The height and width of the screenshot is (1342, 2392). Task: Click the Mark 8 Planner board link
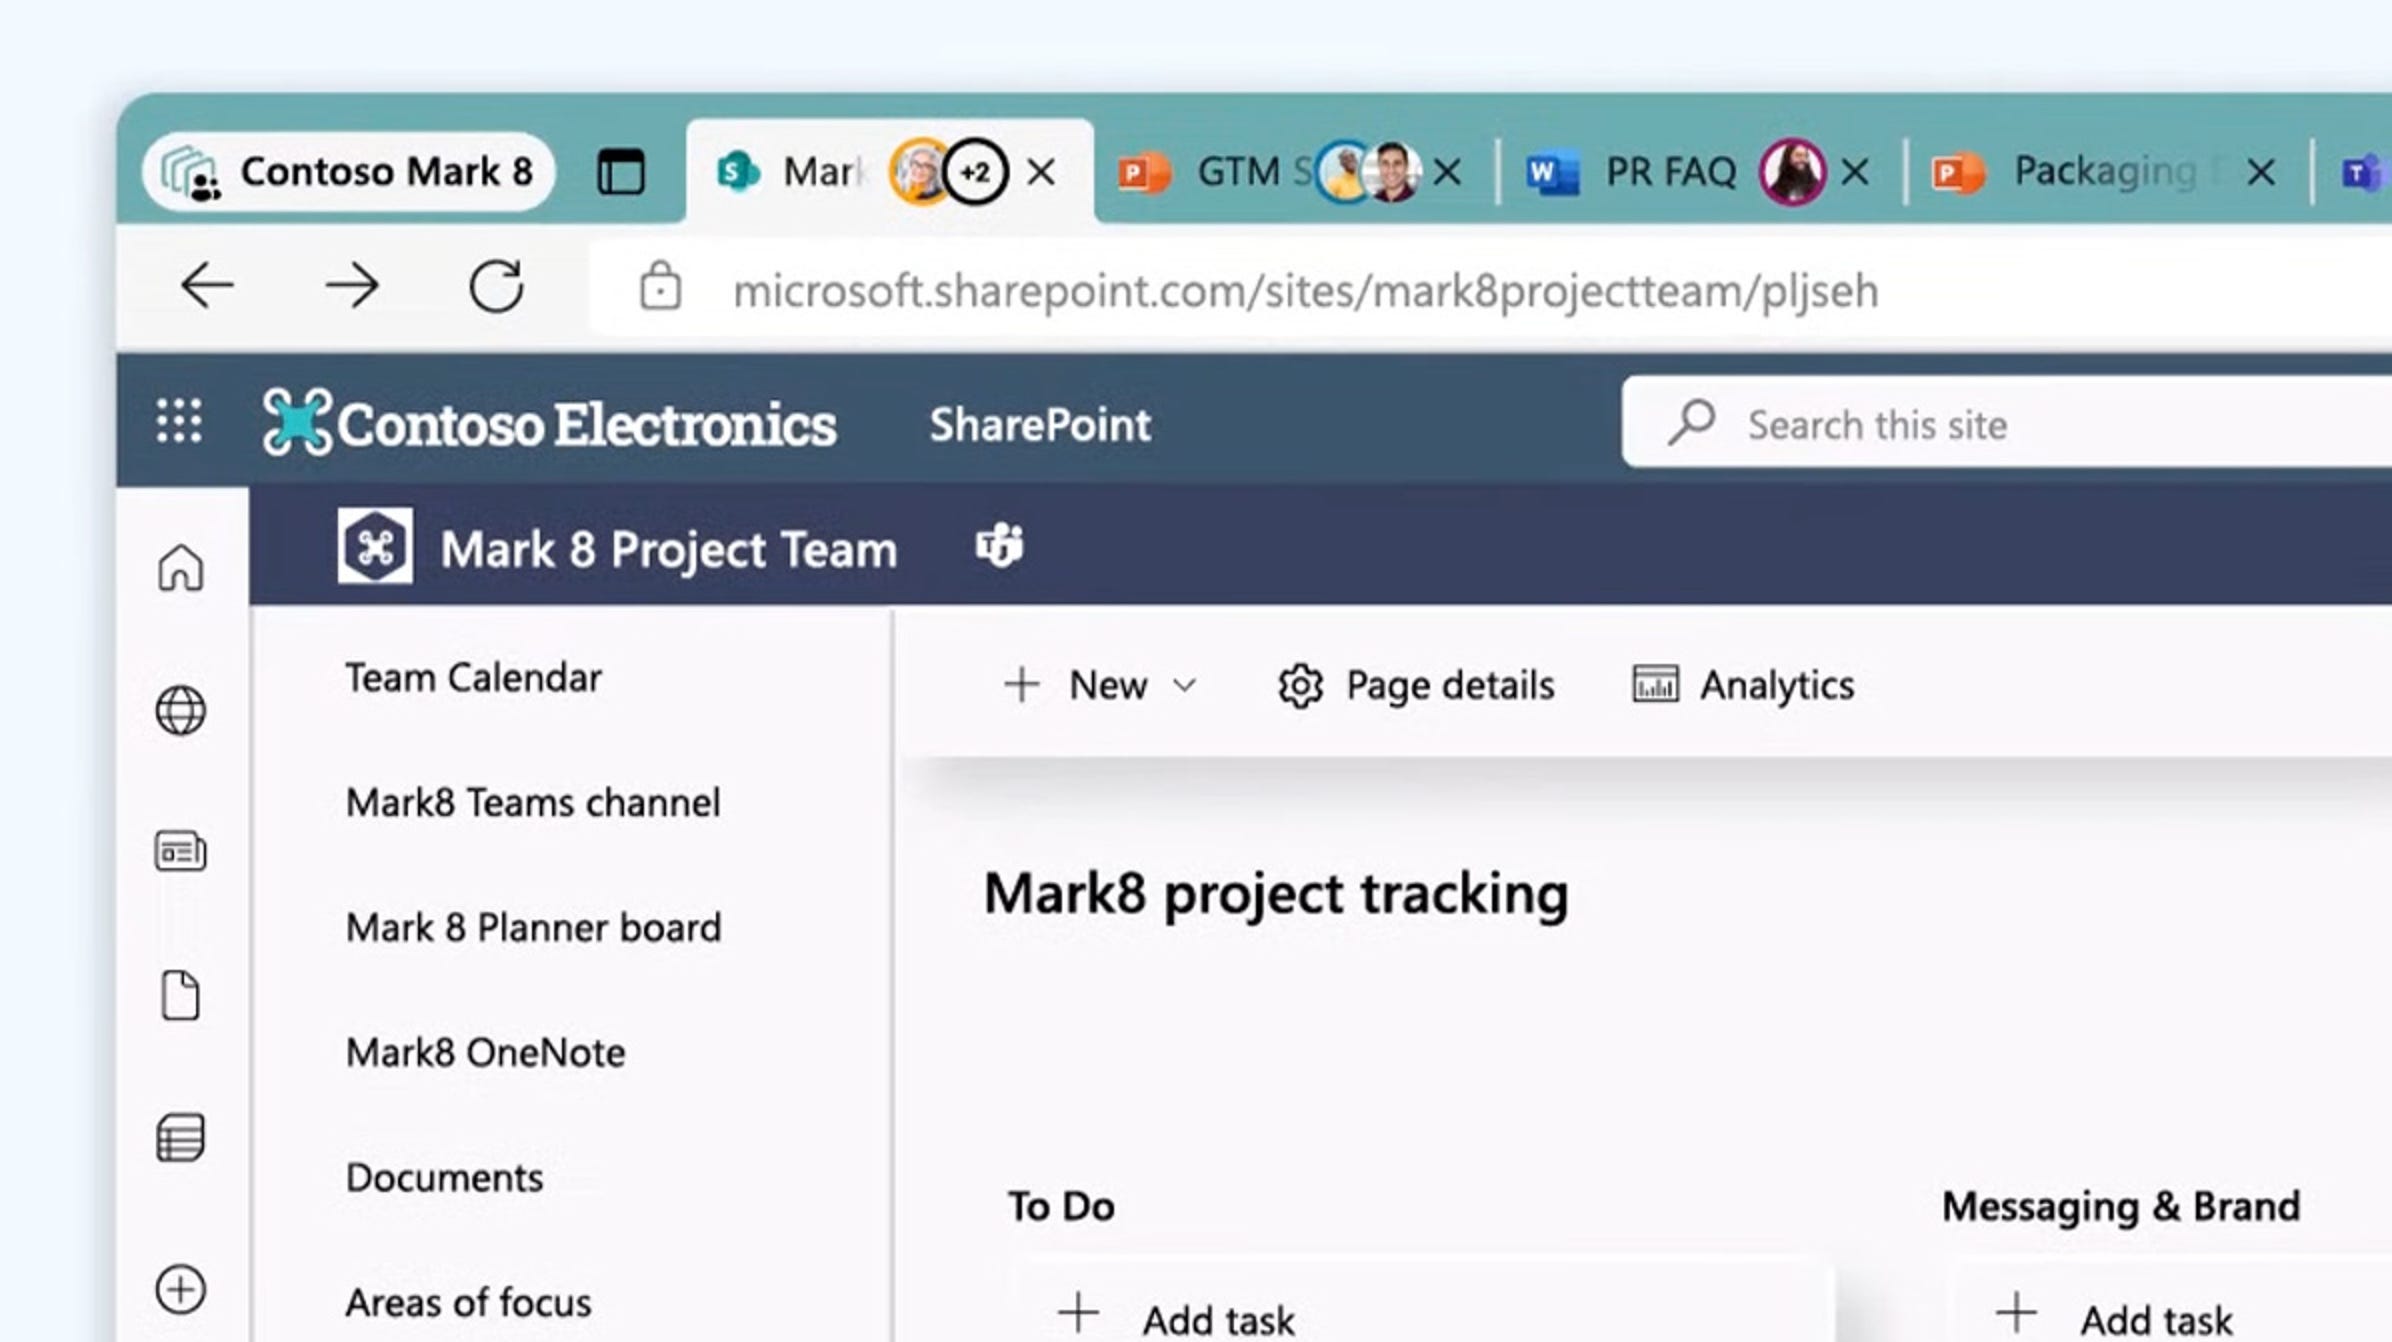(532, 926)
